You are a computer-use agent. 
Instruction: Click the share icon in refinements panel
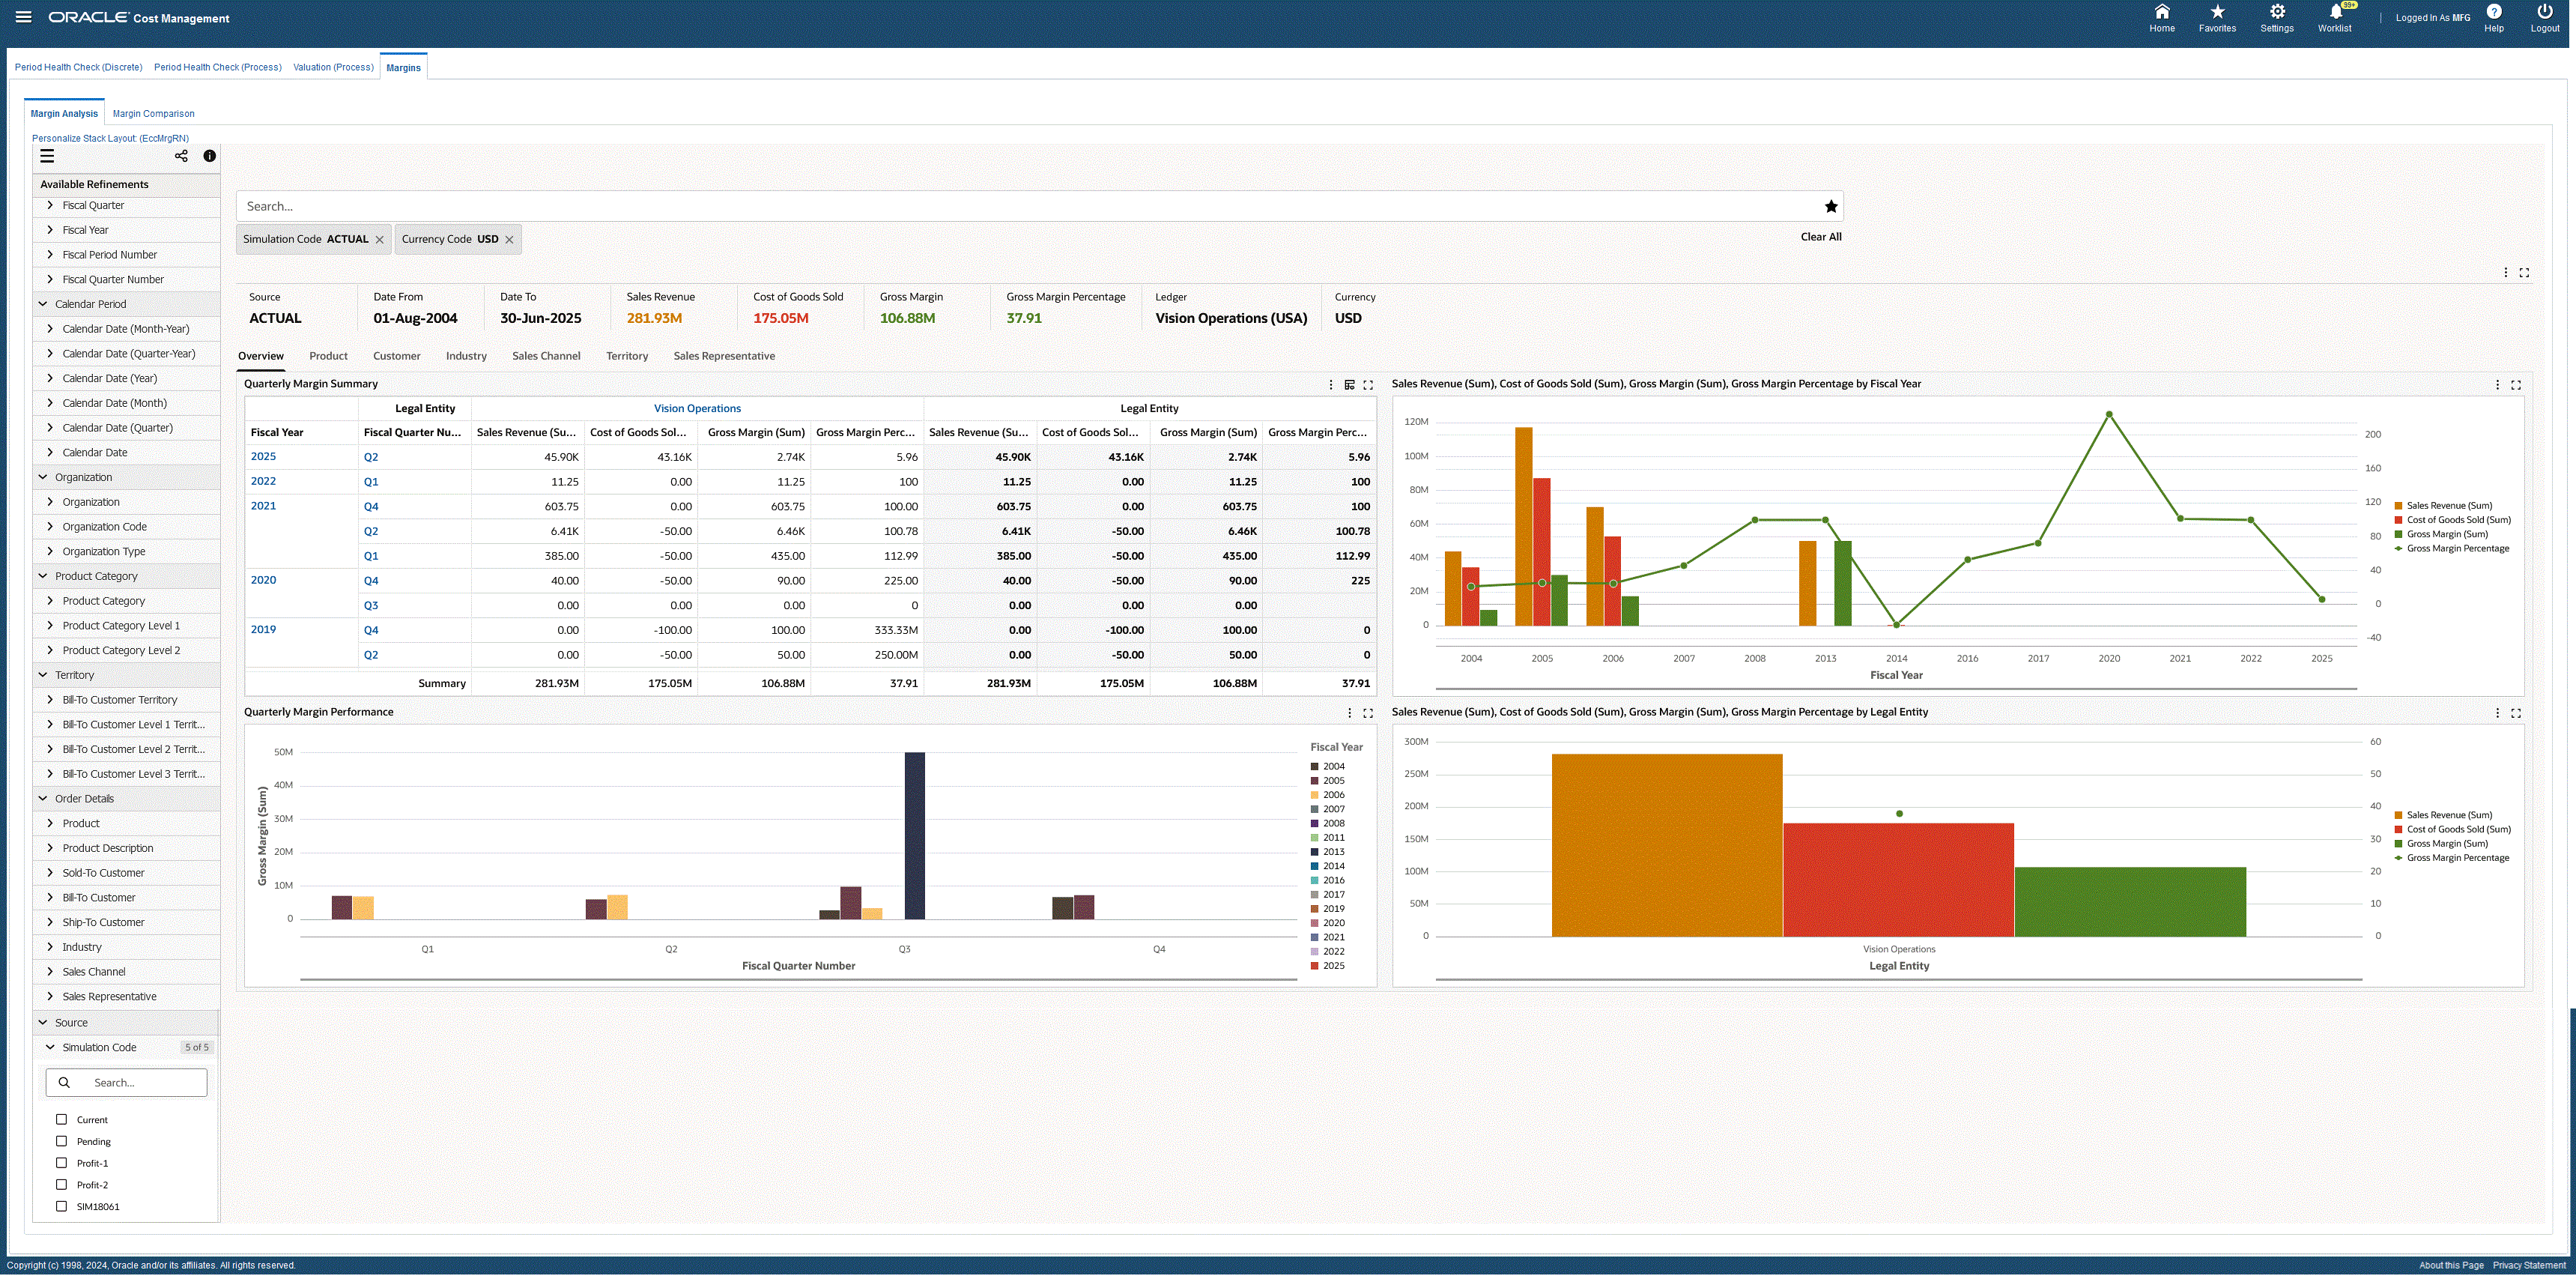pos(181,156)
